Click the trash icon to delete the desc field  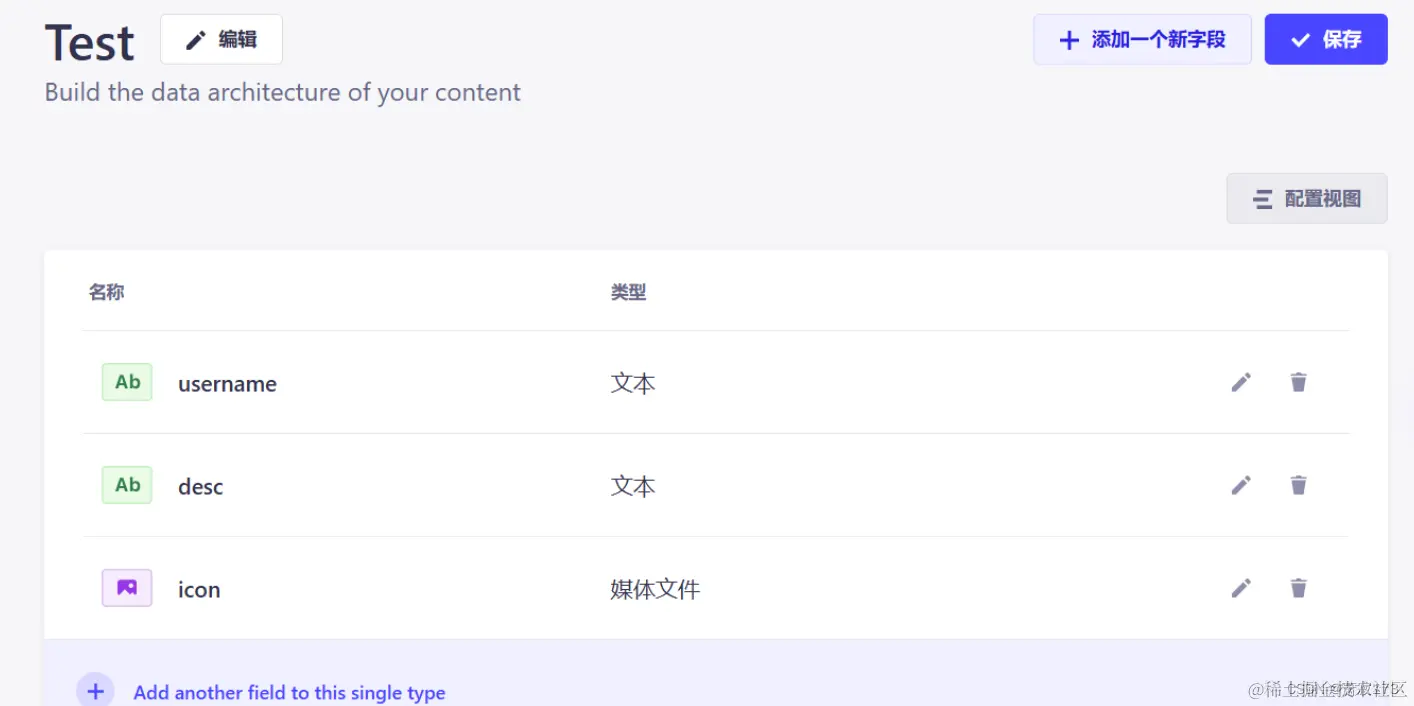point(1298,485)
